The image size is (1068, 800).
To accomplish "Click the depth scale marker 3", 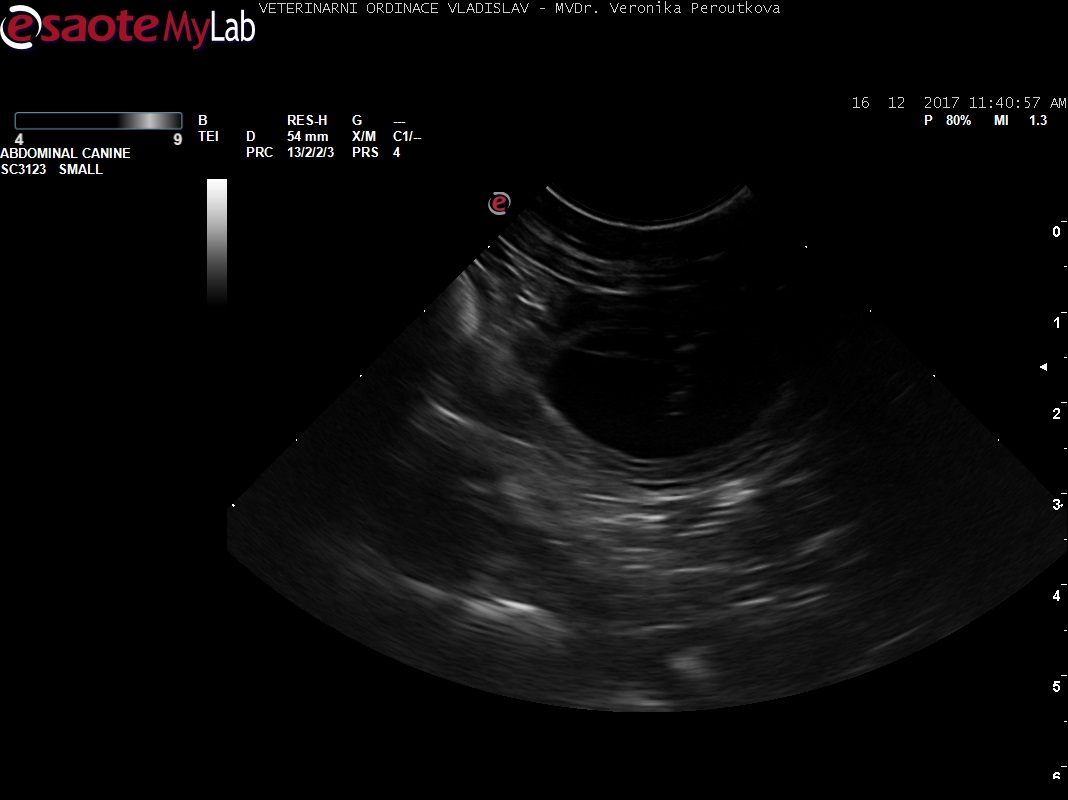I will (x=1057, y=504).
